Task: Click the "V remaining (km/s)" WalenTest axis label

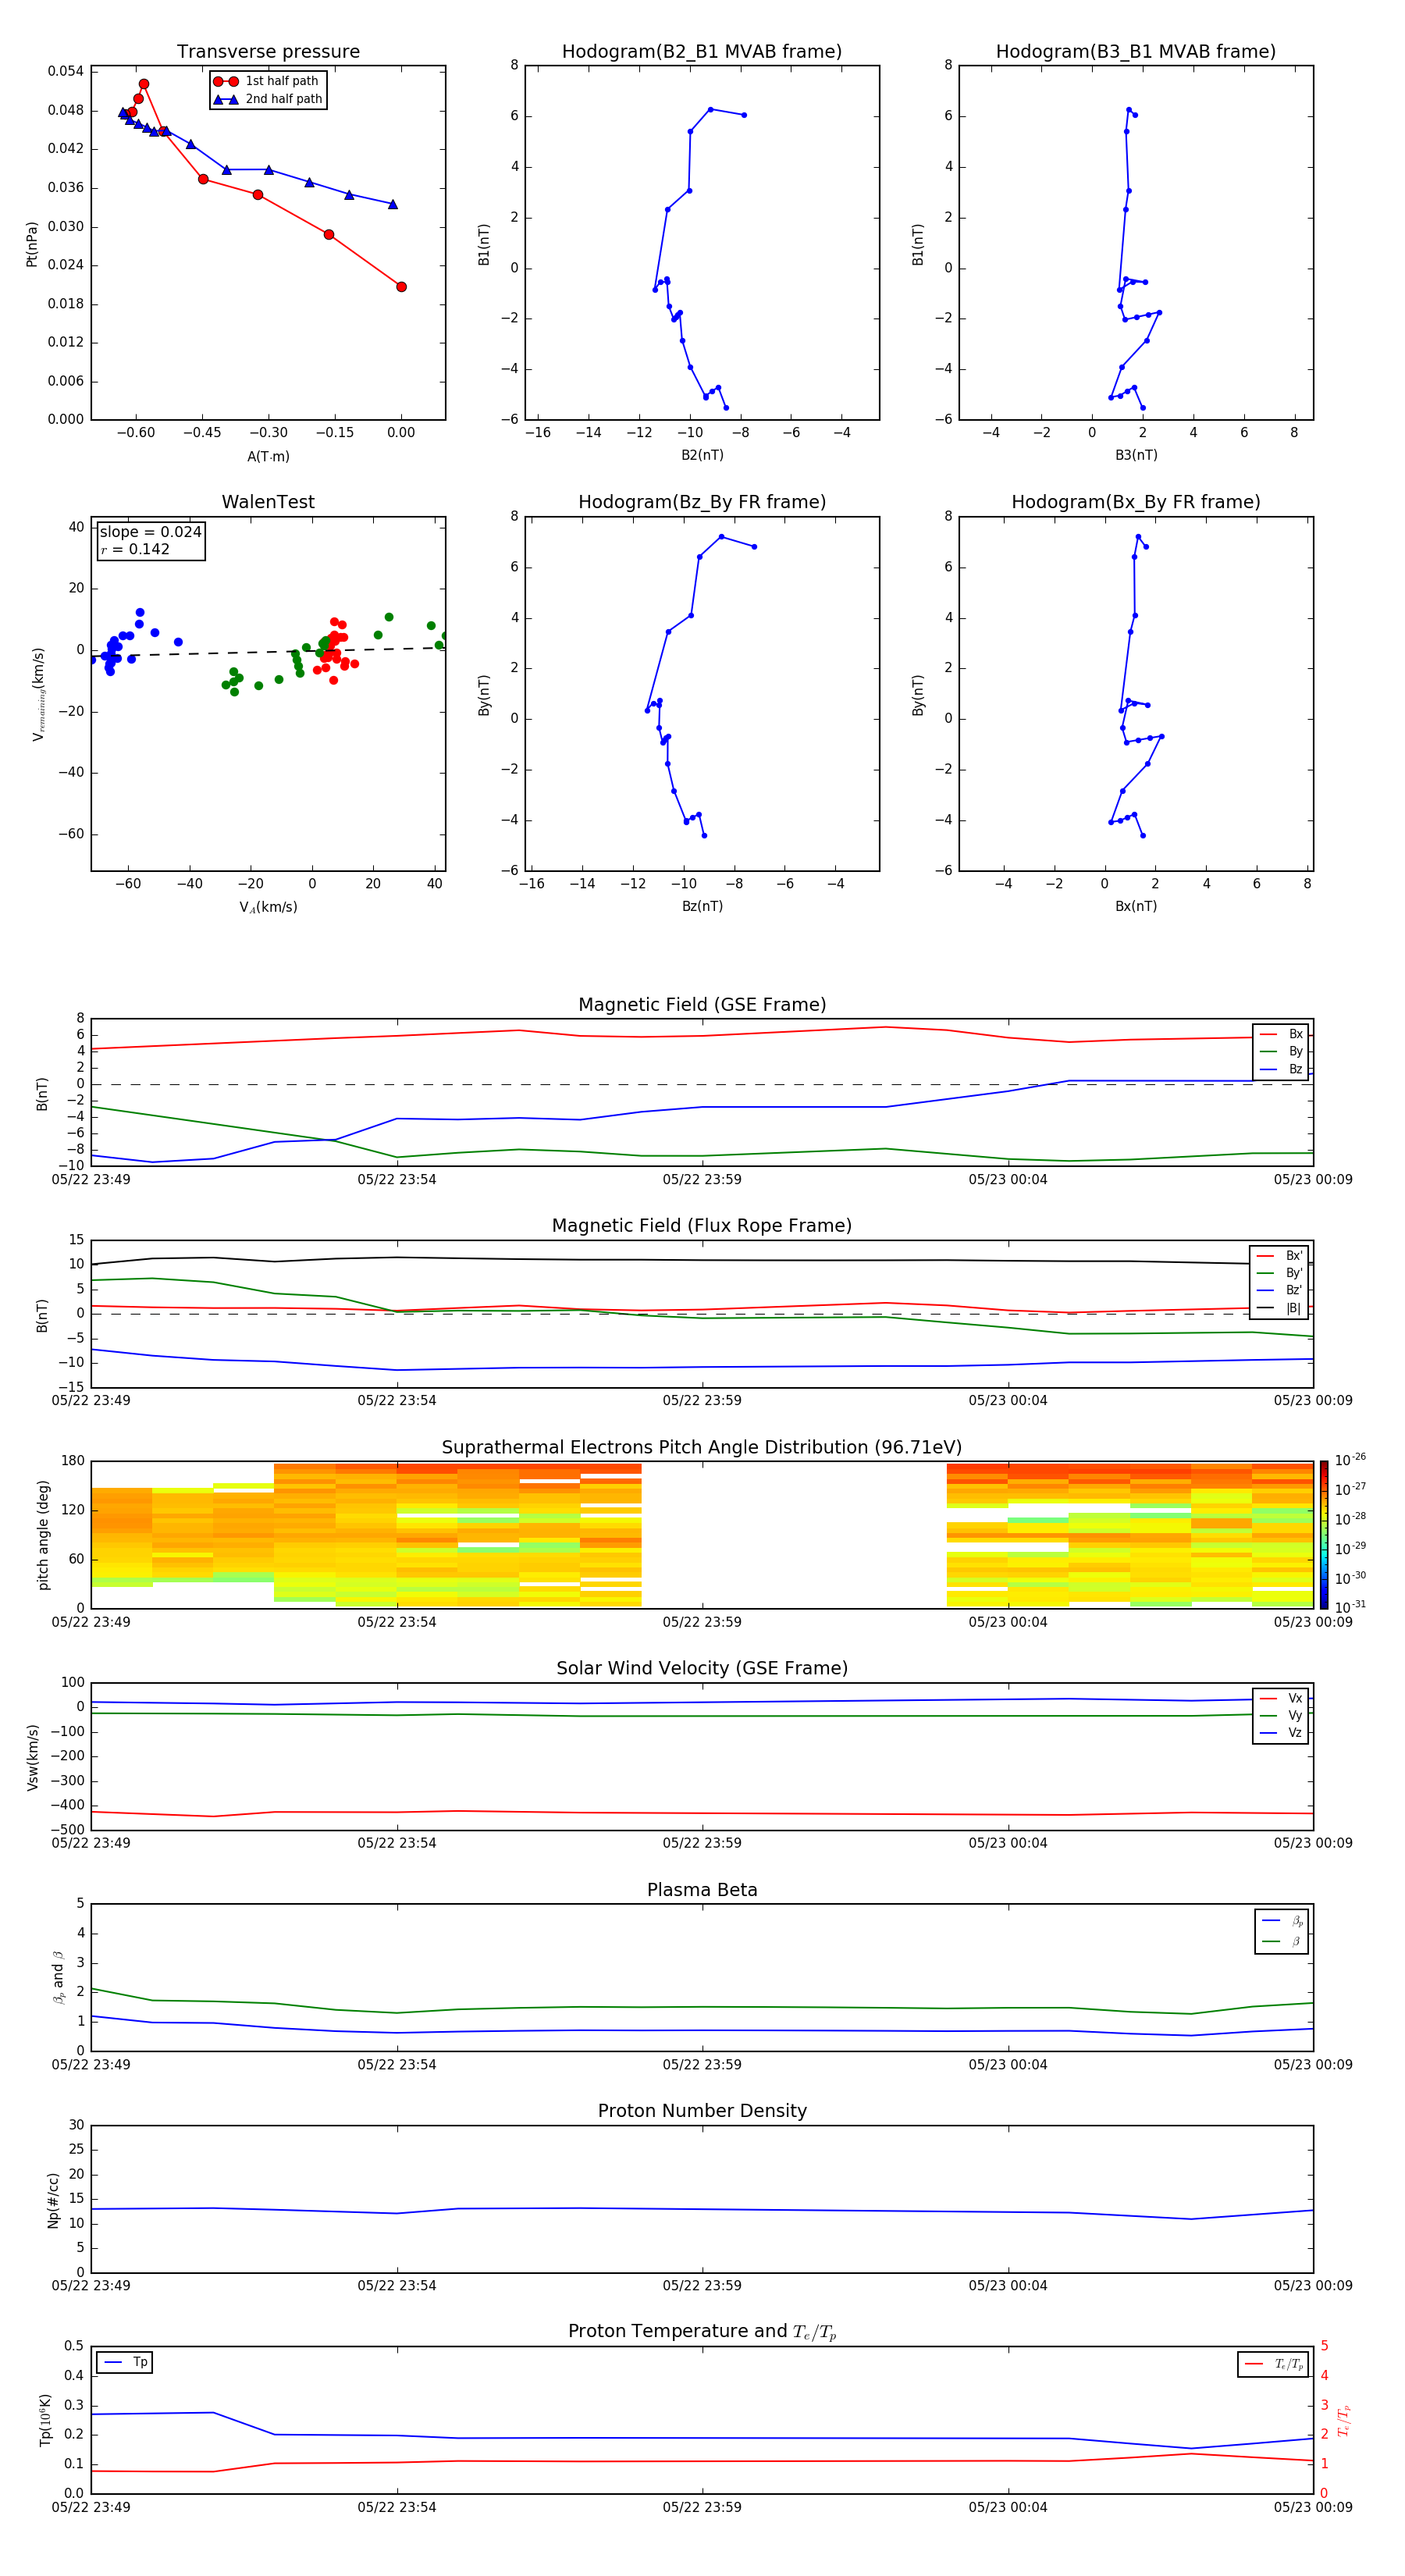Action: pos(38,694)
